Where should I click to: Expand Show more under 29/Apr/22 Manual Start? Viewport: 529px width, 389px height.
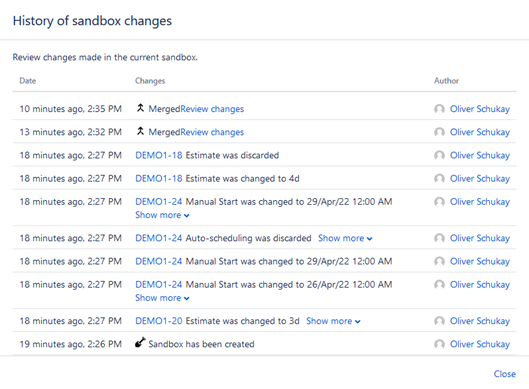pos(162,215)
